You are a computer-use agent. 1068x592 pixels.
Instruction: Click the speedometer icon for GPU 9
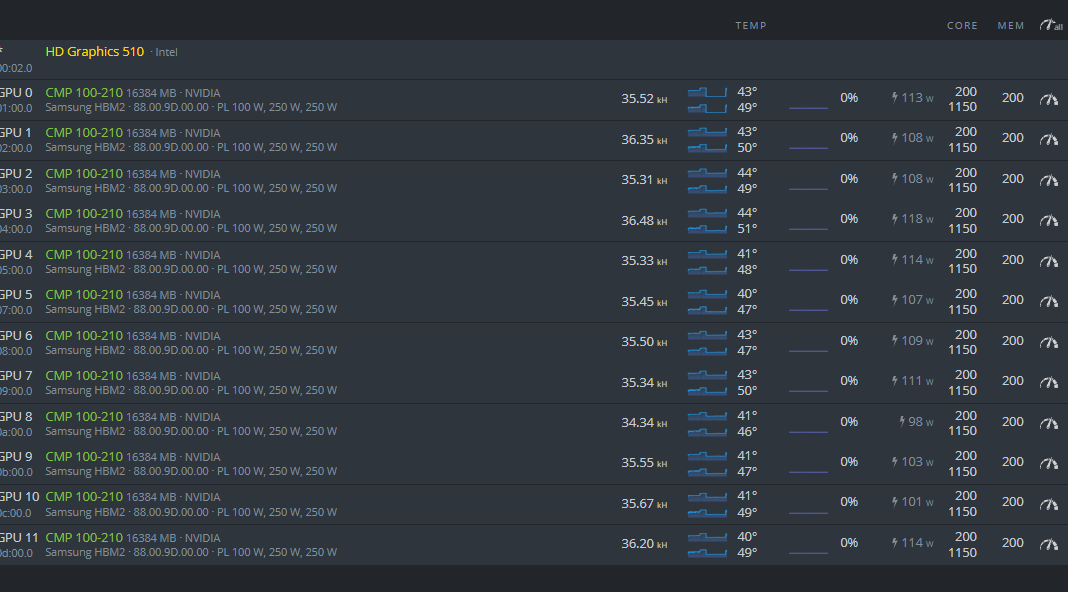pyautogui.click(x=1048, y=463)
